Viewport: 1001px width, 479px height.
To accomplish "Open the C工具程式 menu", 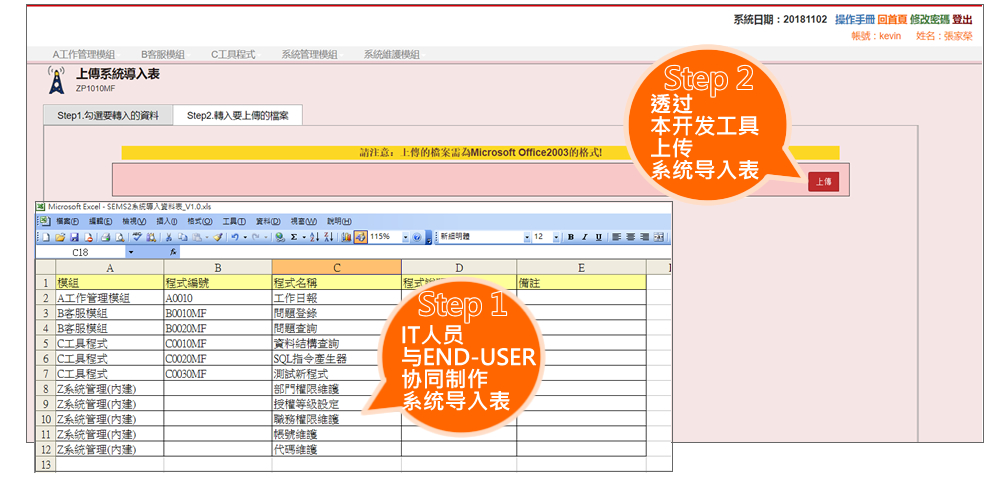I will pyautogui.click(x=233, y=54).
